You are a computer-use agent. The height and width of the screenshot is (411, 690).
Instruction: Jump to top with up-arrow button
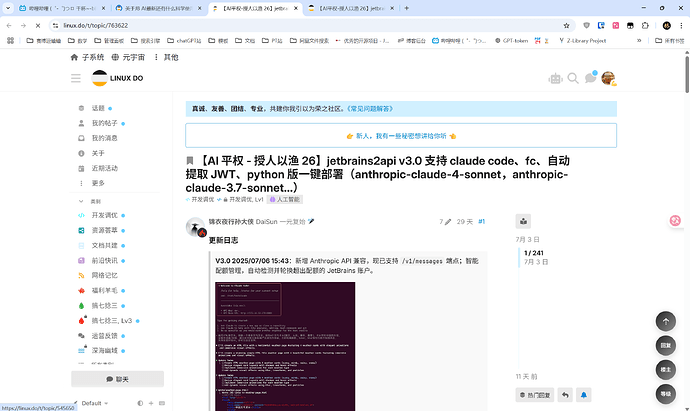[x=666, y=321]
